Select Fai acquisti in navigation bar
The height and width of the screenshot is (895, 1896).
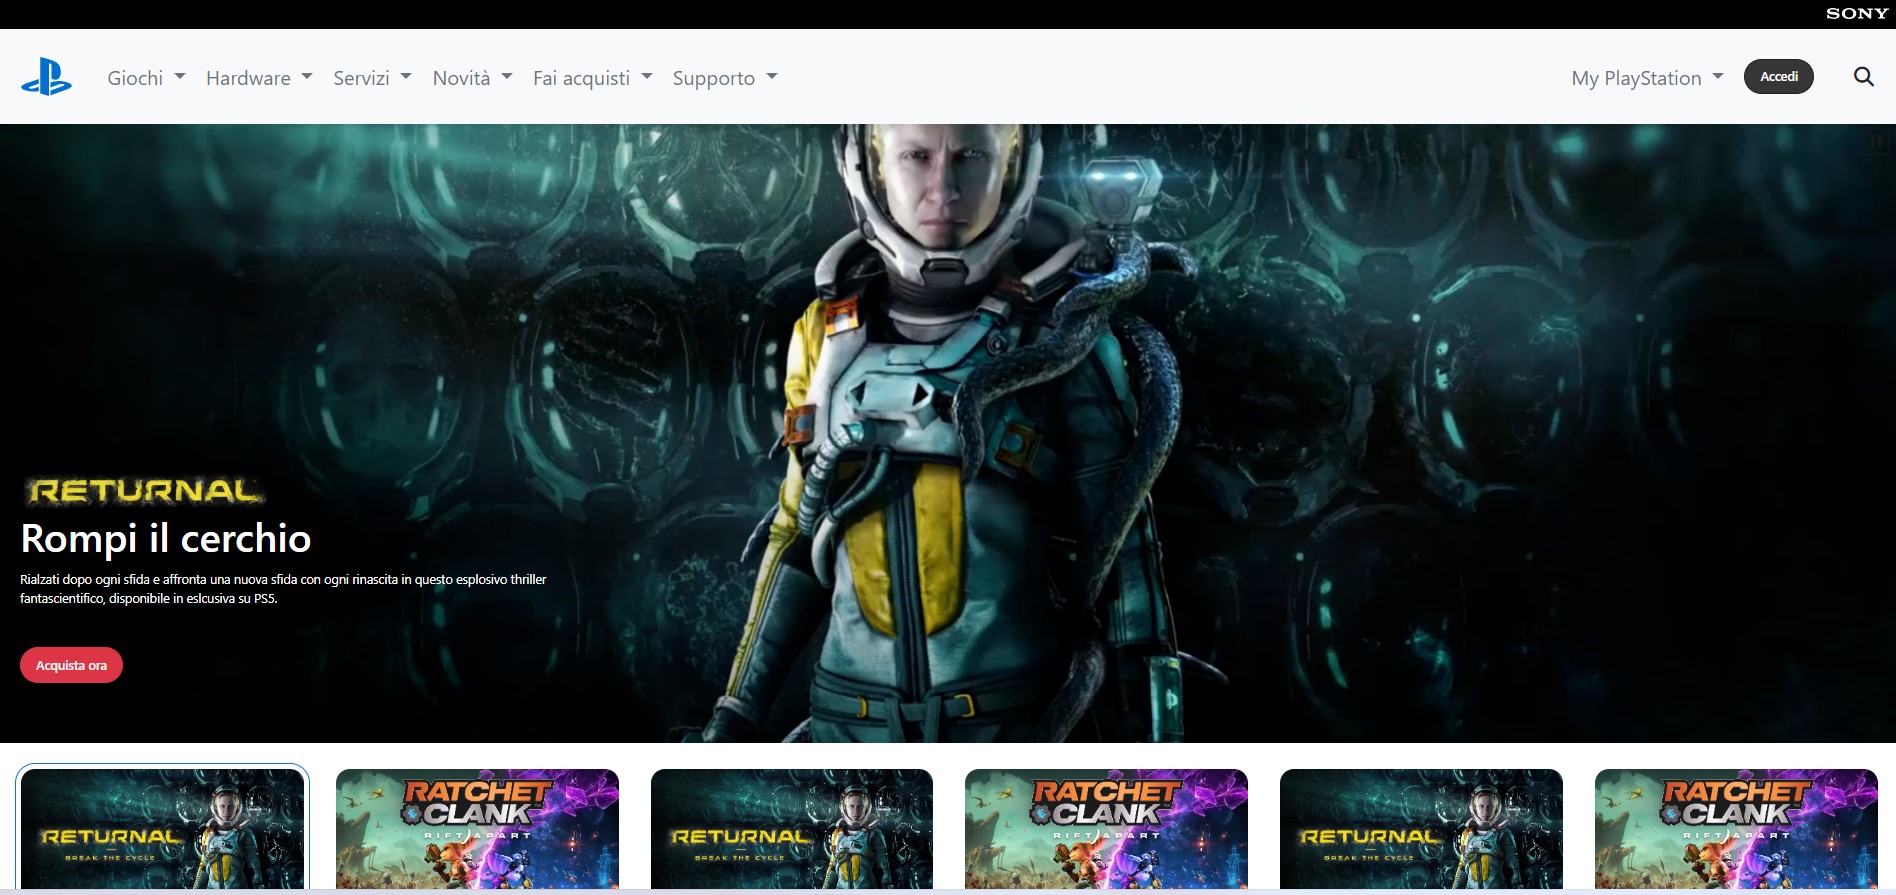pos(592,78)
